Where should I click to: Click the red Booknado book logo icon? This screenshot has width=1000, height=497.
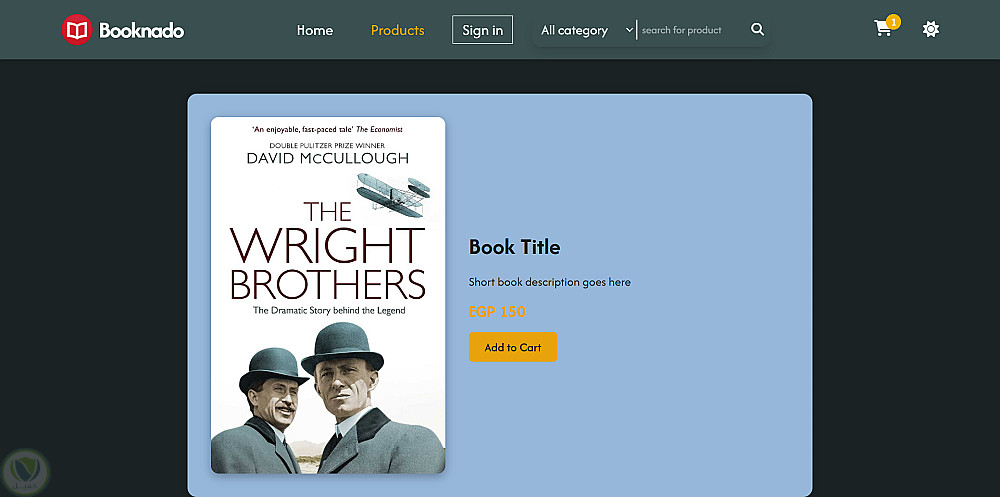[x=77, y=30]
